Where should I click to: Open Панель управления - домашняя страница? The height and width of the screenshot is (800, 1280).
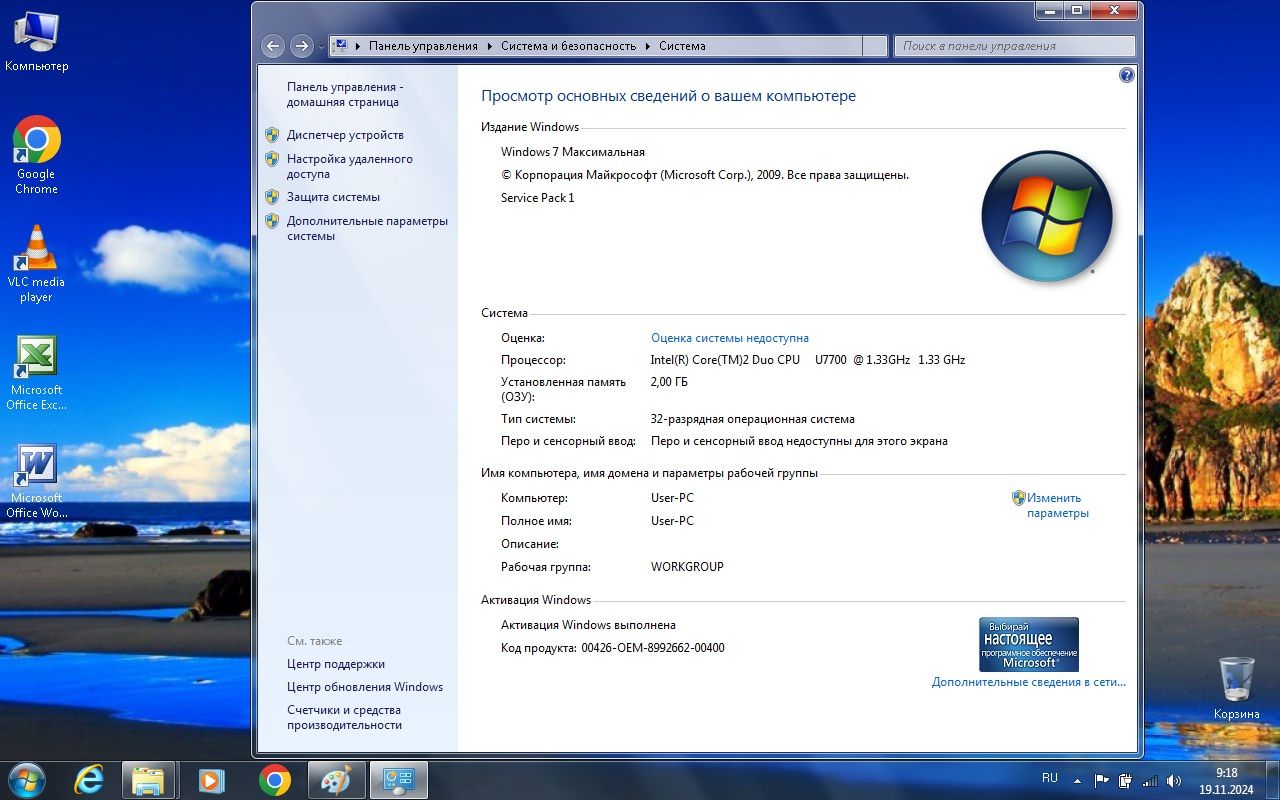point(345,94)
